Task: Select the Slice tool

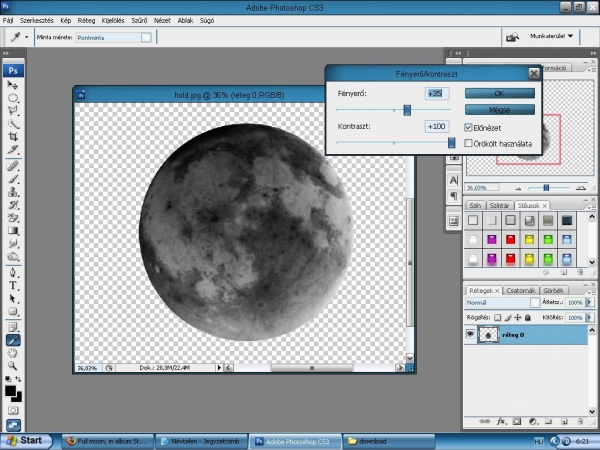Action: pos(13,150)
